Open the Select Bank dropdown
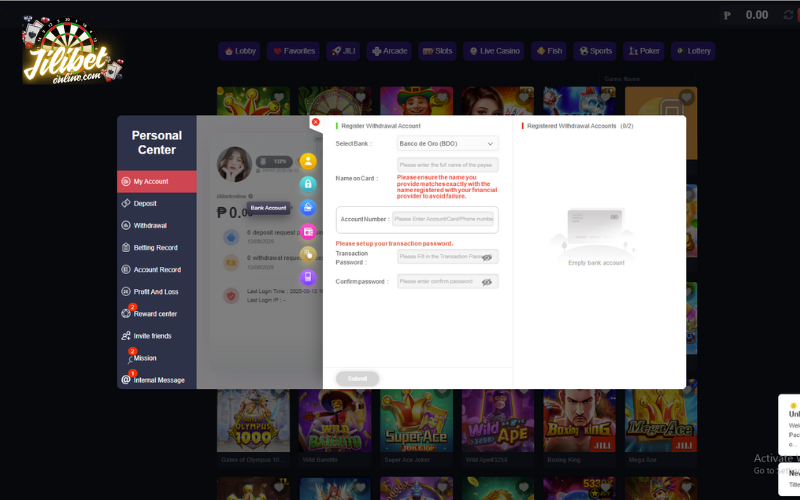Screen dimensions: 800x500 pyautogui.click(x=447, y=144)
